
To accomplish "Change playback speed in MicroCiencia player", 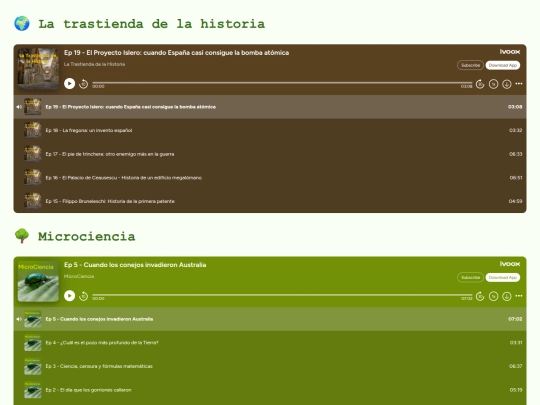I will click(494, 296).
